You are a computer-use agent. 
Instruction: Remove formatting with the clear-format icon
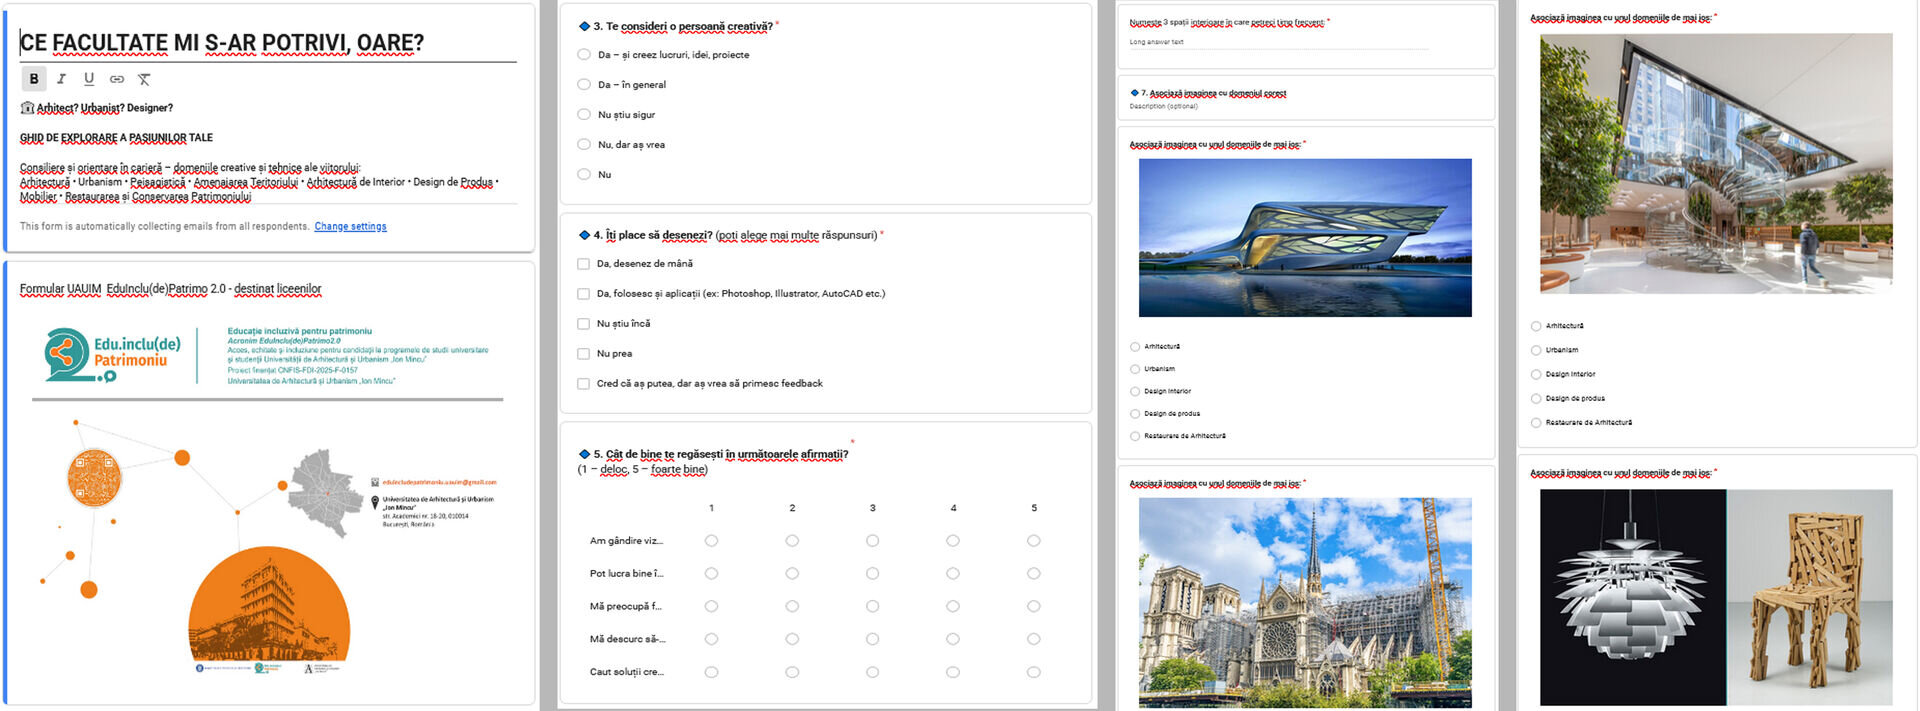point(144,79)
